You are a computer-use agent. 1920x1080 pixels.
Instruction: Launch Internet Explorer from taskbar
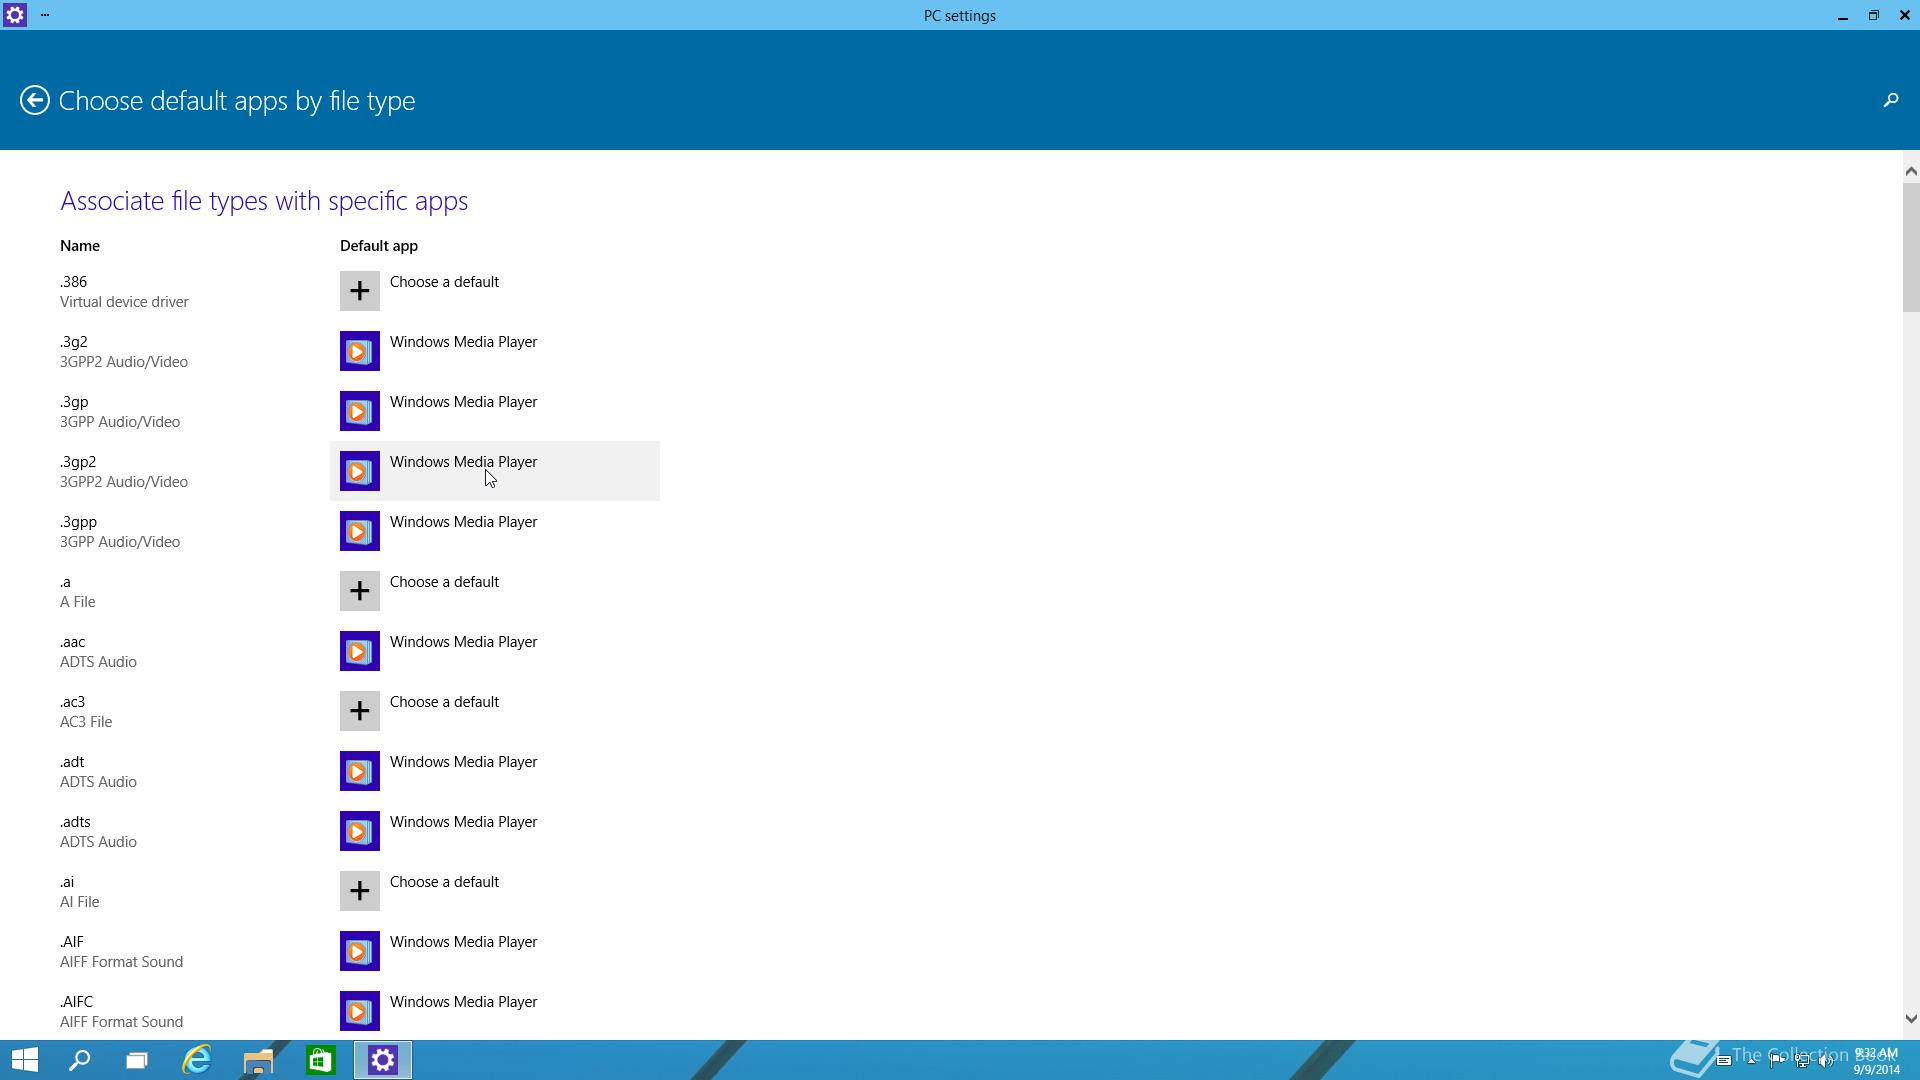click(197, 1060)
